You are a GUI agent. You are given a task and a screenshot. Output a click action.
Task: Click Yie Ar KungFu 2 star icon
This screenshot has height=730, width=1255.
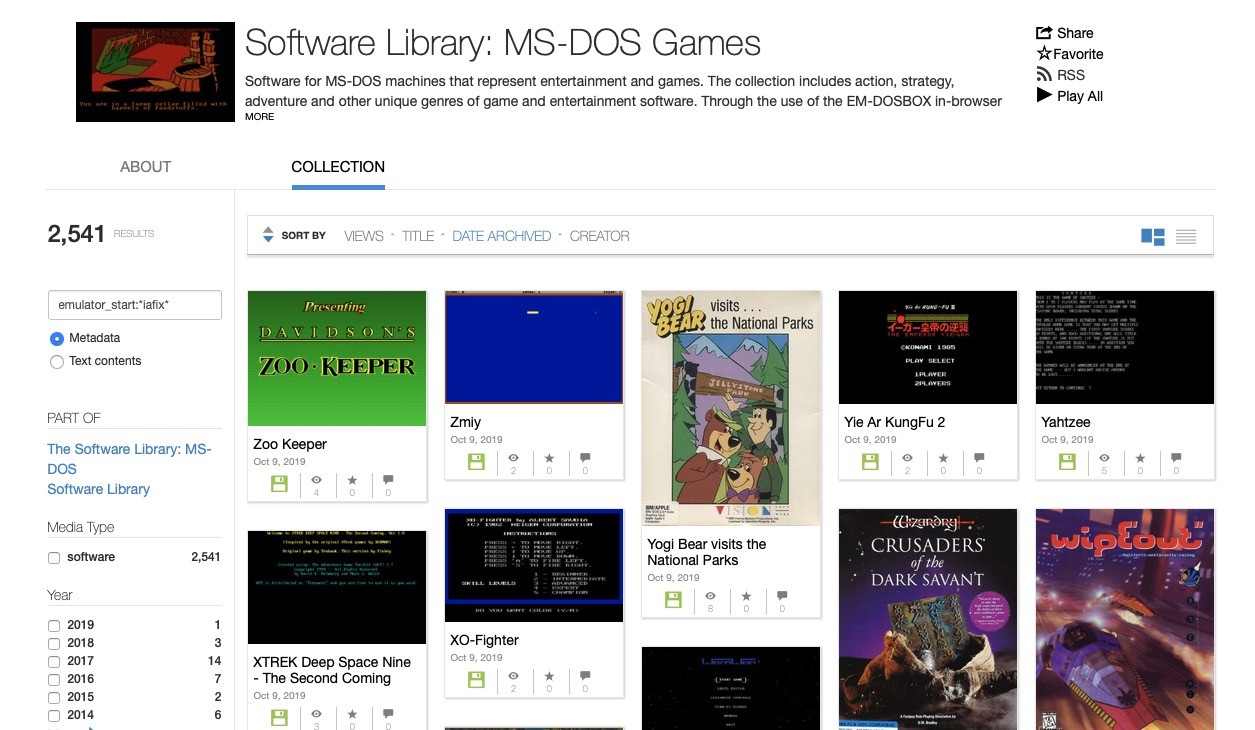pyautogui.click(x=943, y=458)
